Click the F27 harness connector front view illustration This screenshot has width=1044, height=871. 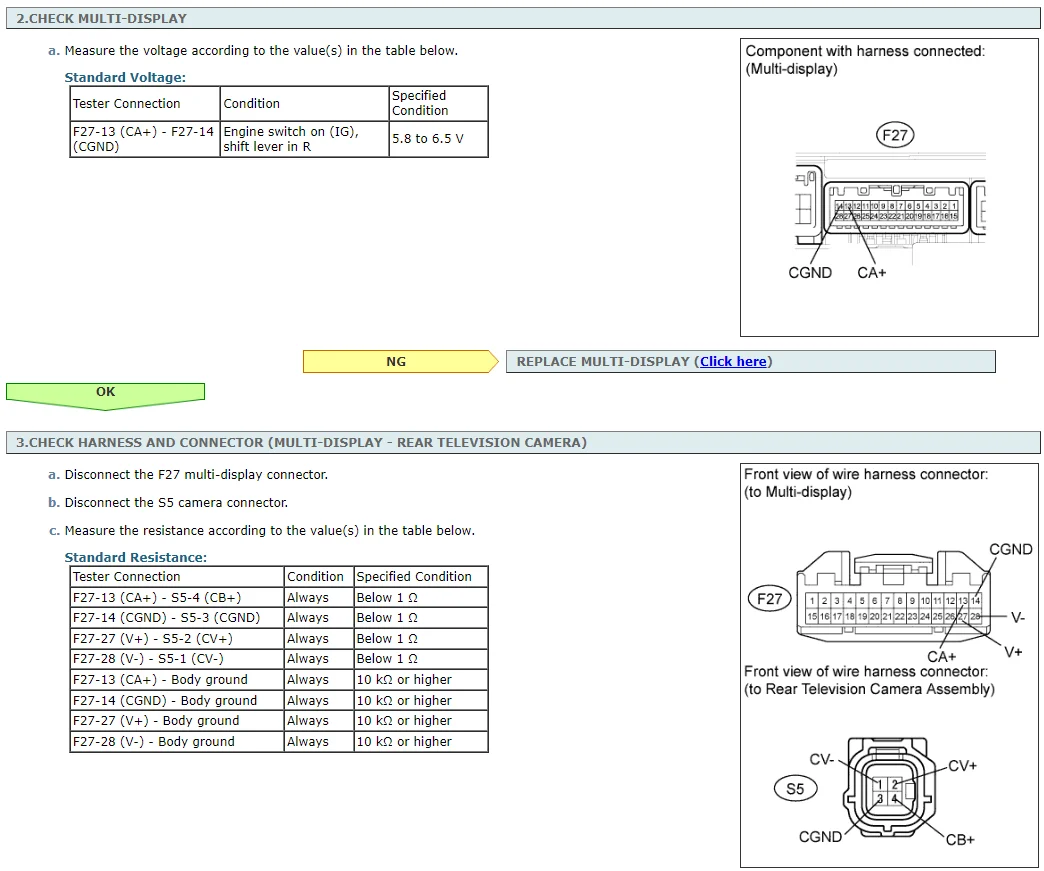[890, 606]
